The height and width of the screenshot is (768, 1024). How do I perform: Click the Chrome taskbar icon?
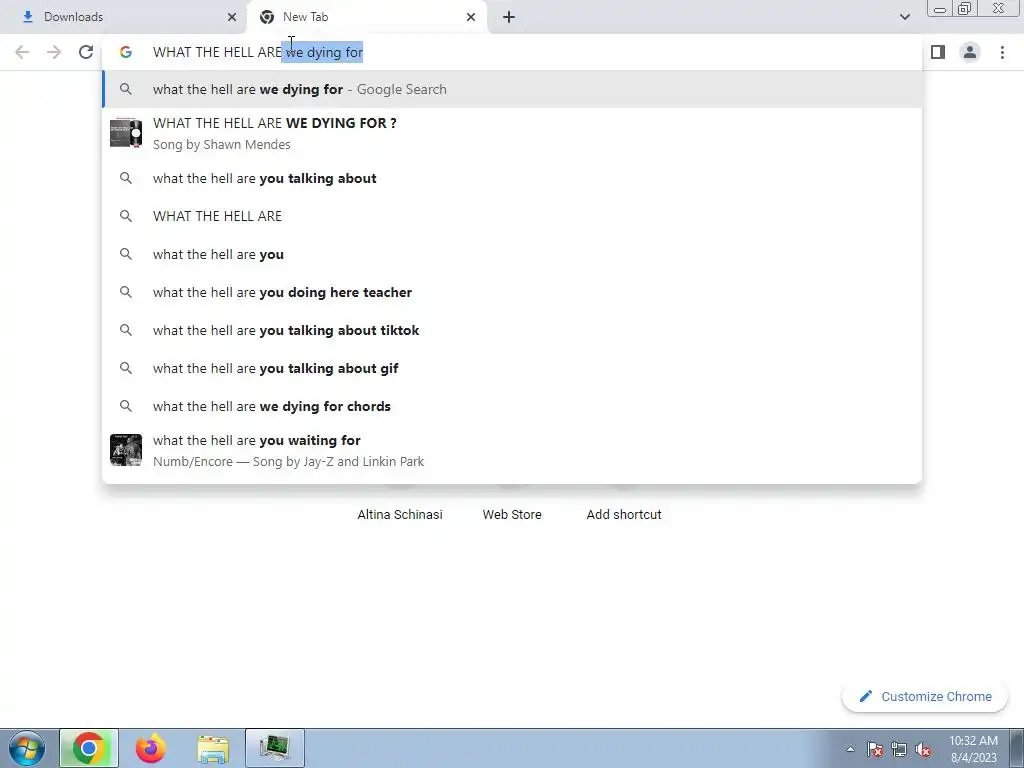[x=89, y=748]
